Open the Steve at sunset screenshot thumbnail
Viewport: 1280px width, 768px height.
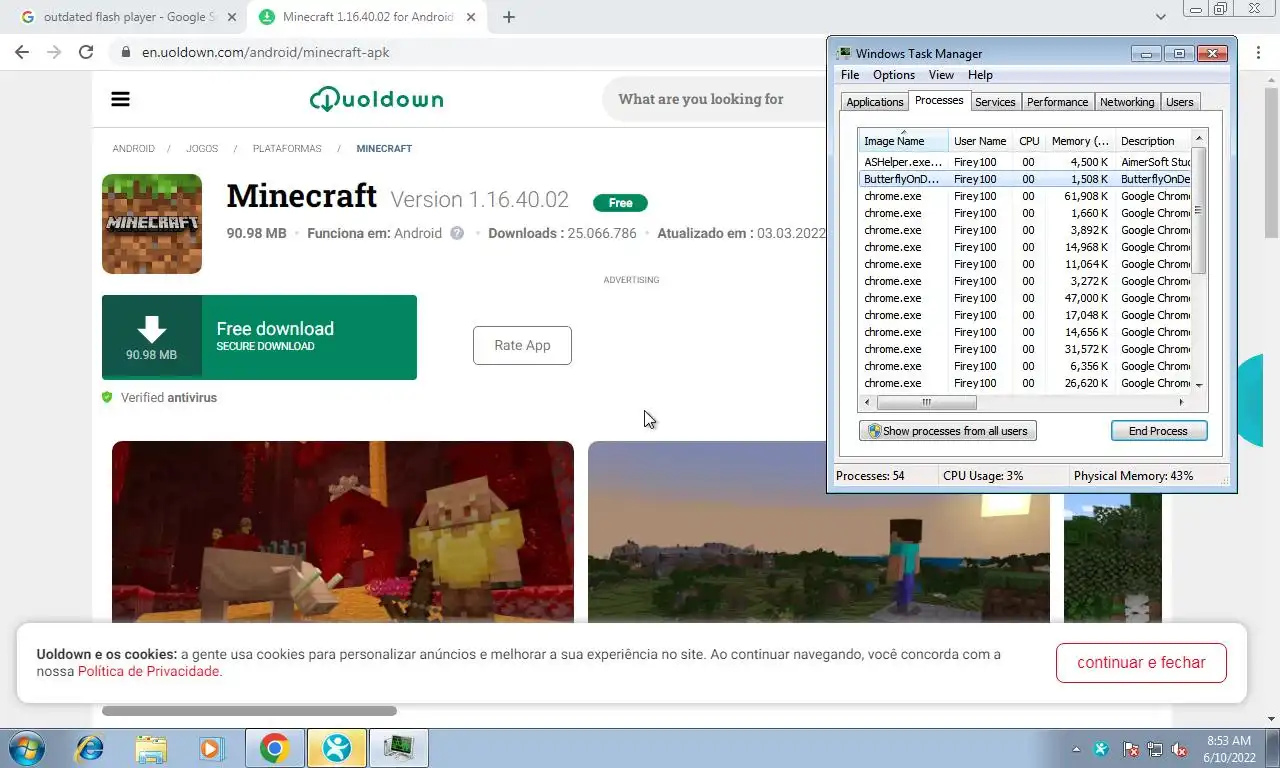click(x=819, y=530)
